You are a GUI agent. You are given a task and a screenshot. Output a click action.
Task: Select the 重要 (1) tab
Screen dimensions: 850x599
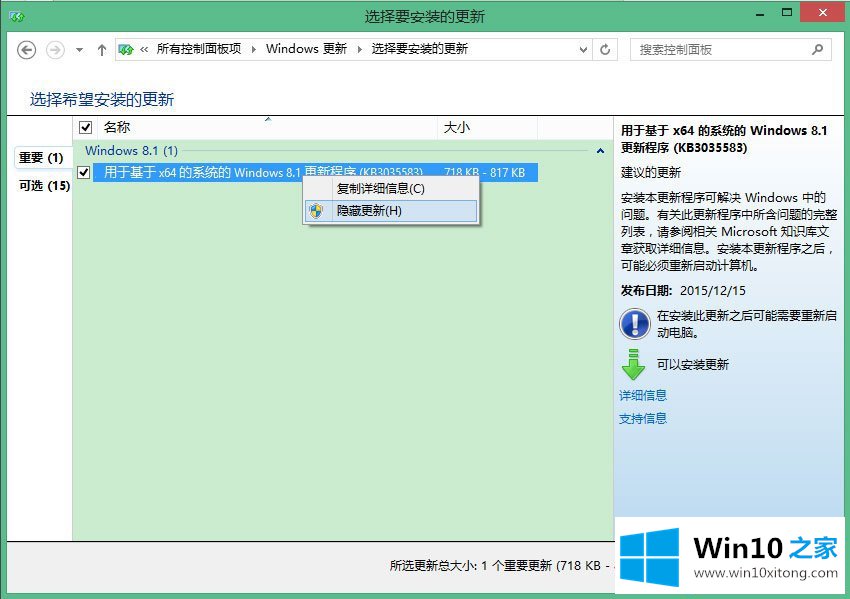click(x=42, y=158)
